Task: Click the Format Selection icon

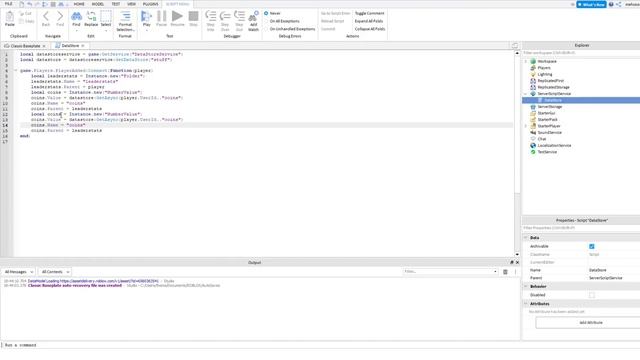Action: point(125,16)
